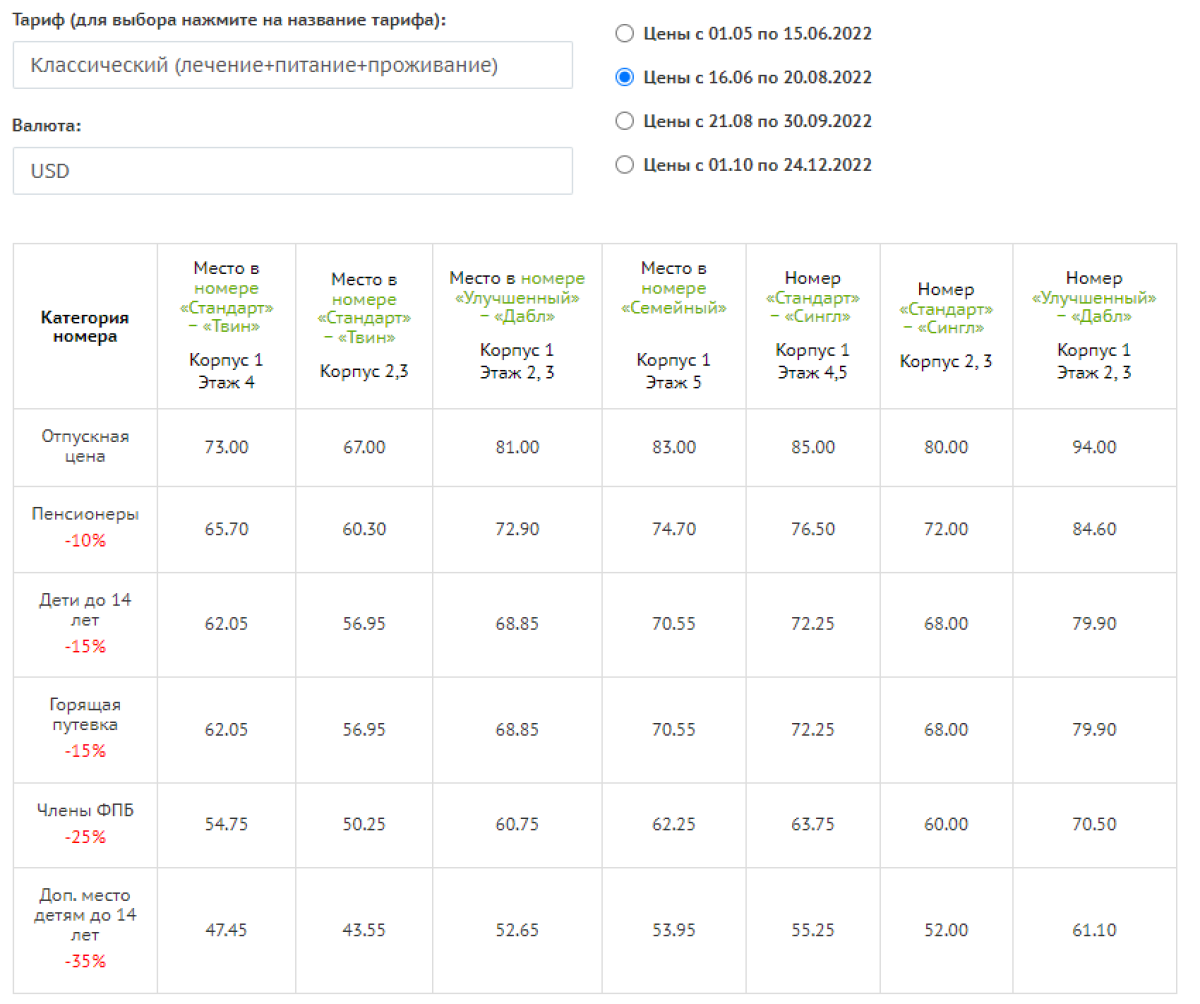Click the Категория номера header cell
Viewport: 1200px width, 1004px height.
pyautogui.click(x=85, y=327)
